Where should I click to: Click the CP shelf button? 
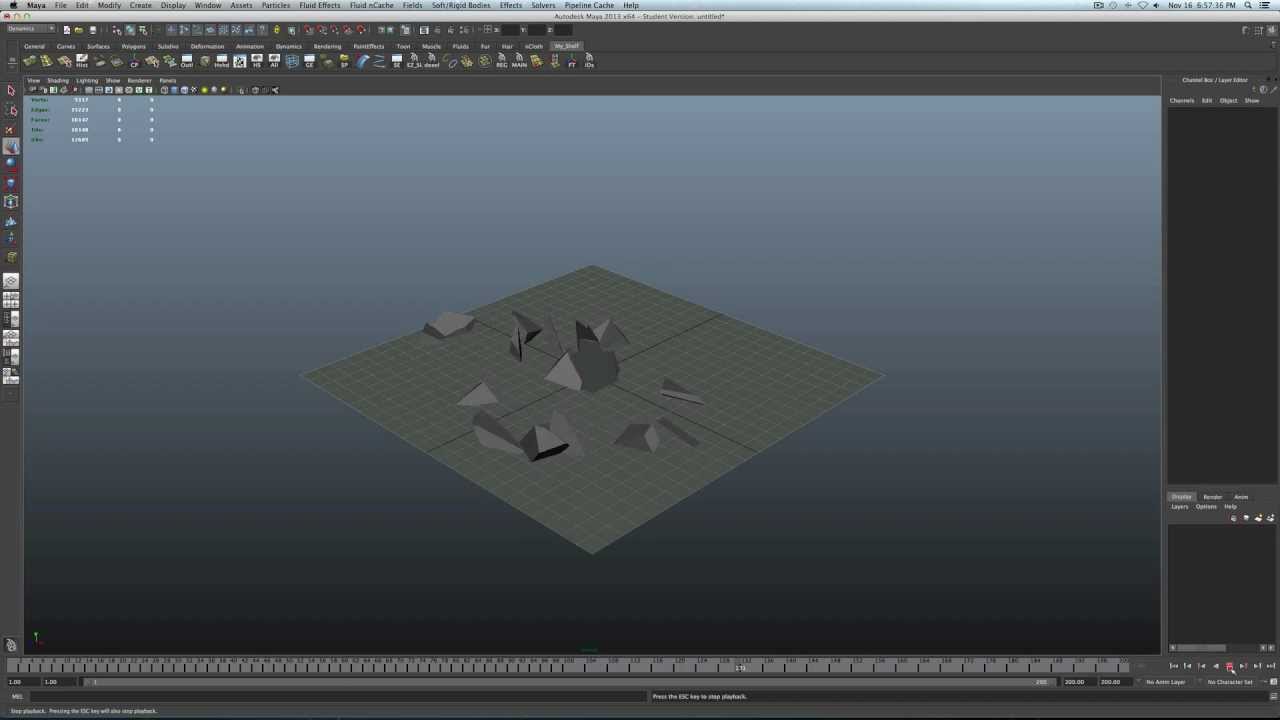click(134, 61)
